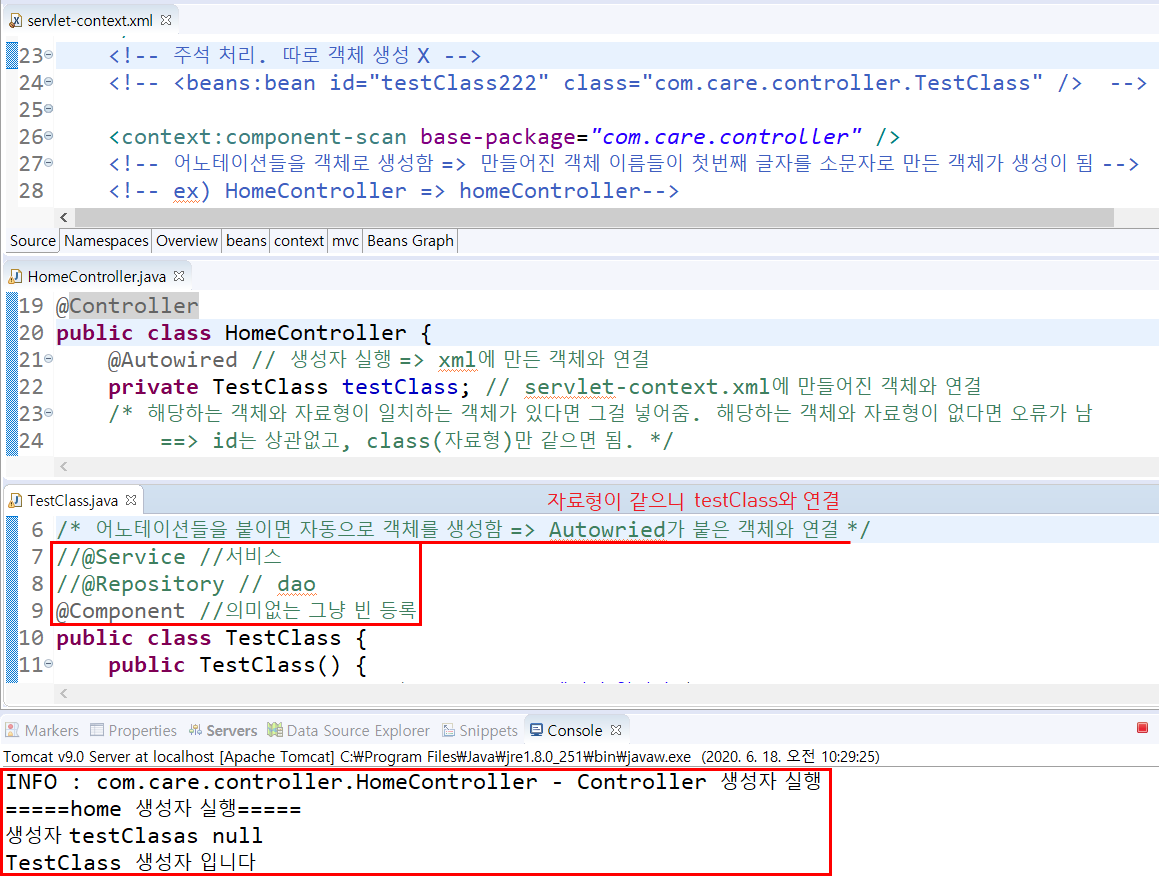Click the //@Service commented line
The width and height of the screenshot is (1159, 881).
point(169,557)
